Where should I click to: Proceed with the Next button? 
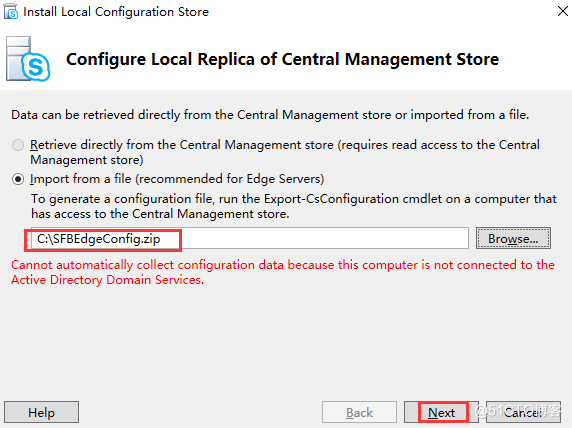[441, 412]
